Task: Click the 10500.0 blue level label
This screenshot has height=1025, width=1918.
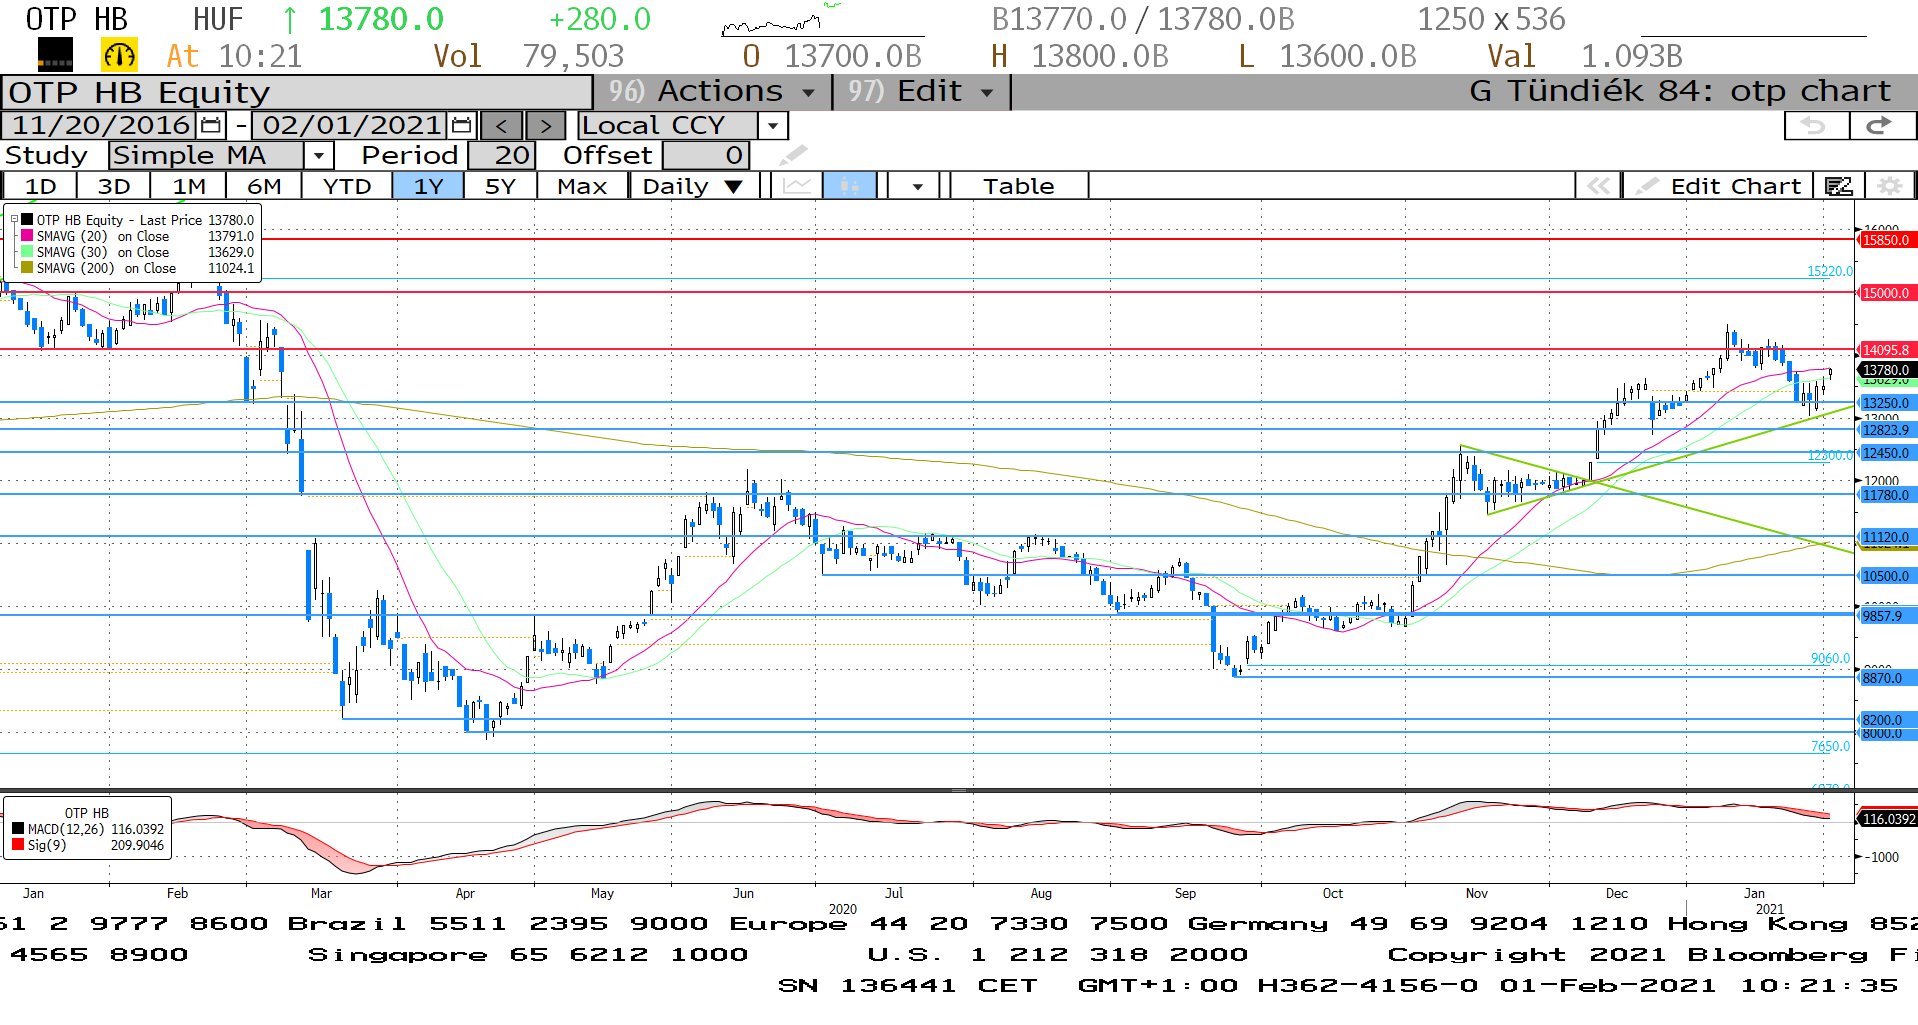Action: (1886, 576)
